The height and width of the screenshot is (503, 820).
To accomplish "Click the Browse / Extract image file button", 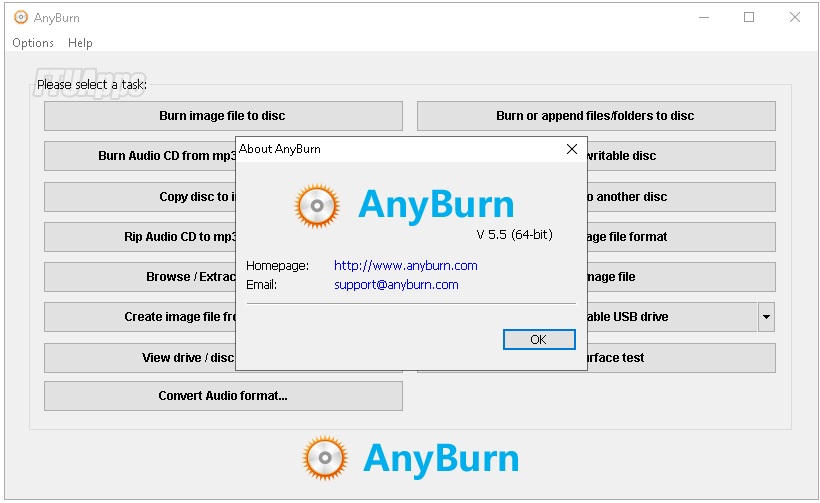I will (x=140, y=277).
